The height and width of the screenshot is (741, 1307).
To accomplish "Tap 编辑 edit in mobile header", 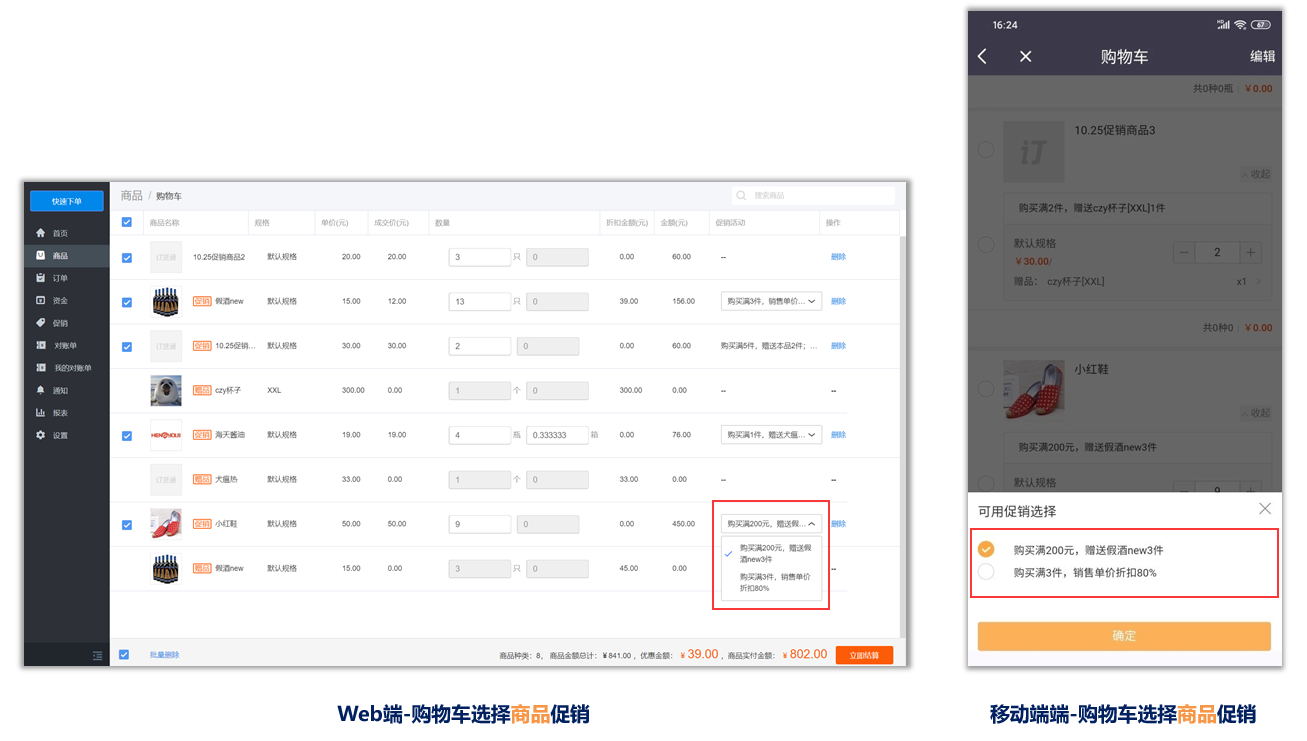I will [1263, 56].
